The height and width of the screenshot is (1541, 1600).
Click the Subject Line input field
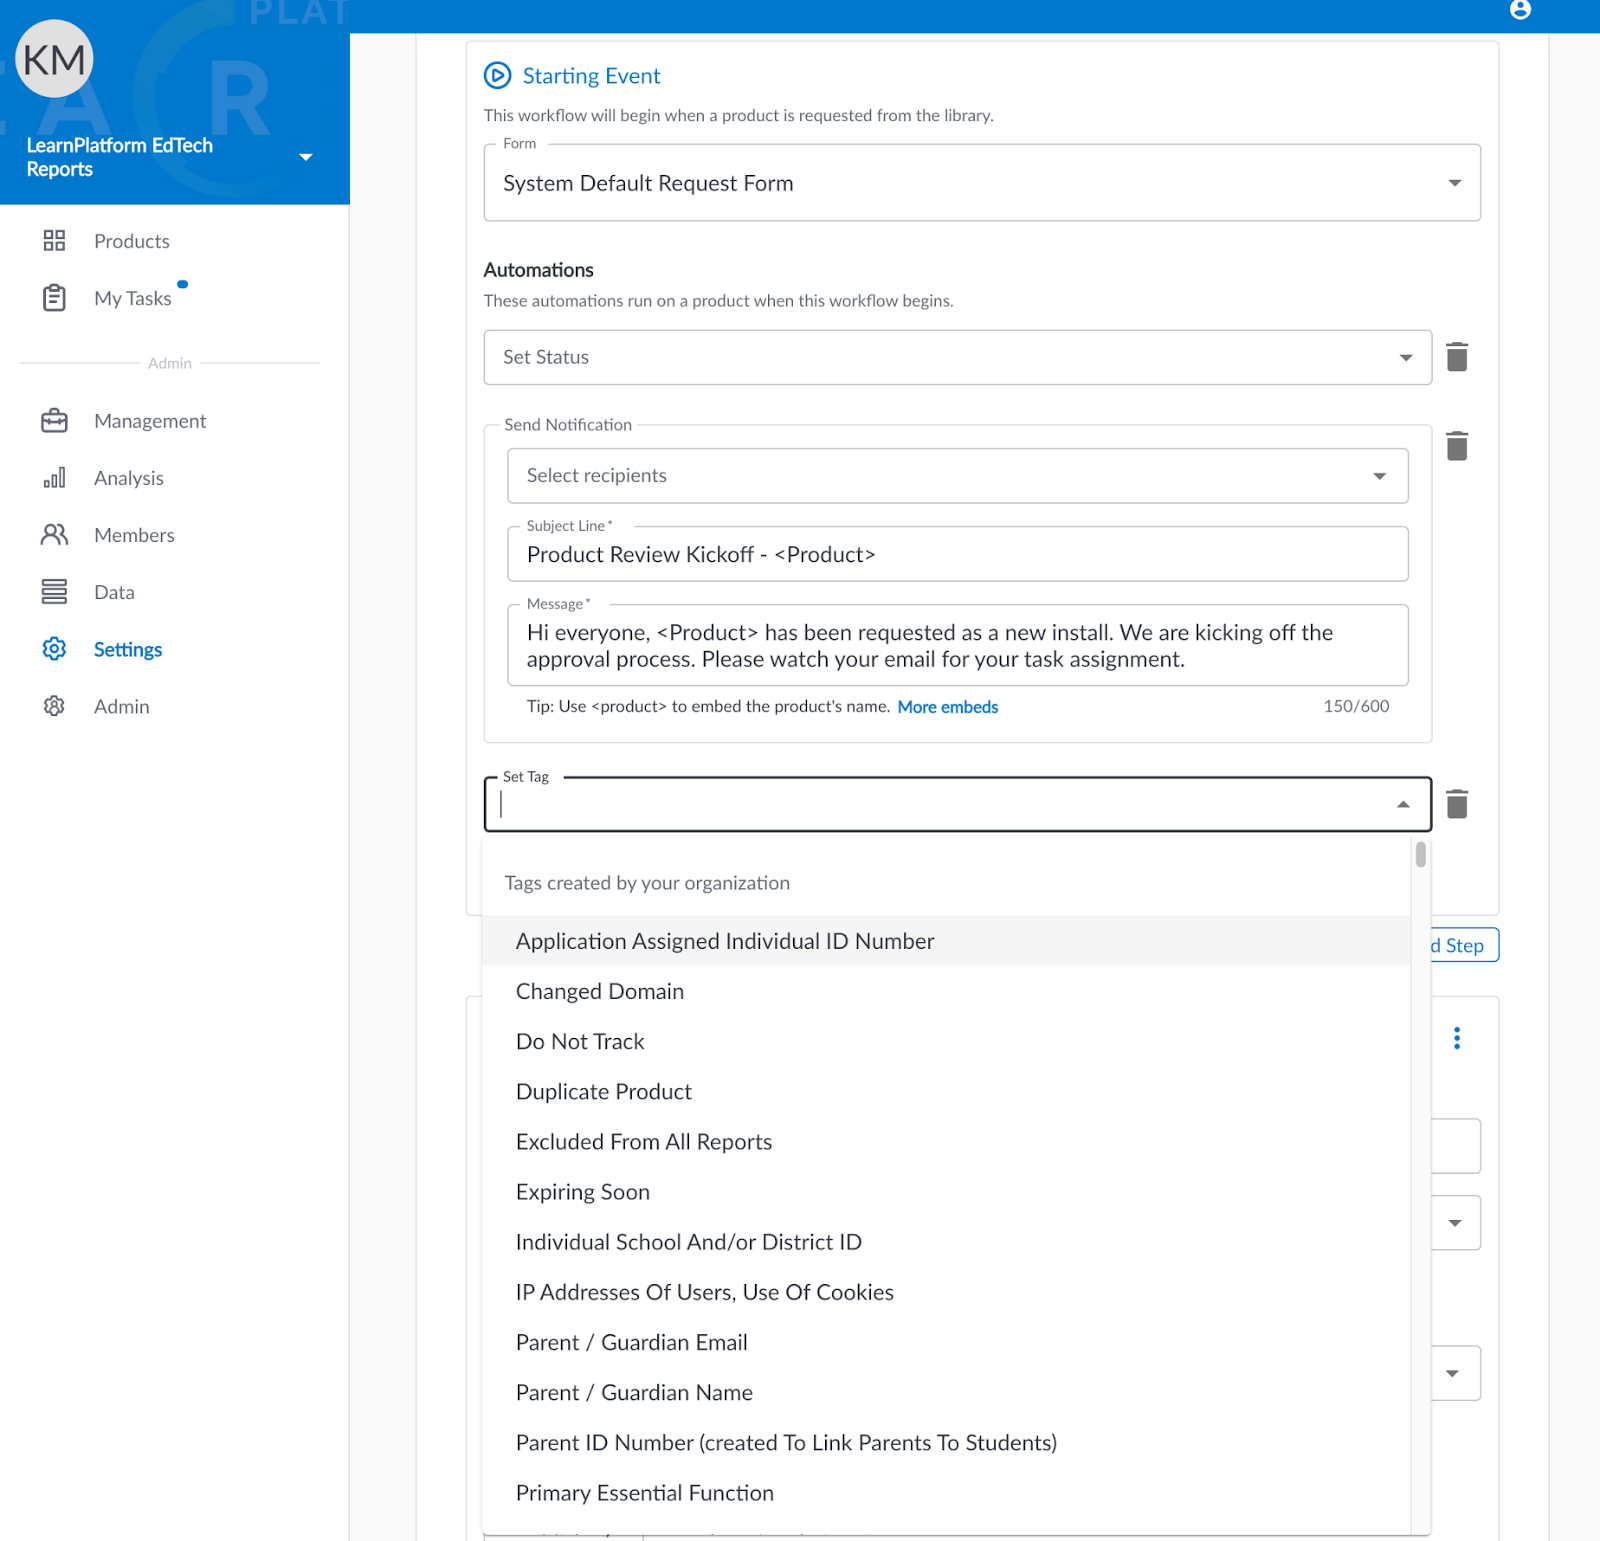pyautogui.click(x=958, y=554)
